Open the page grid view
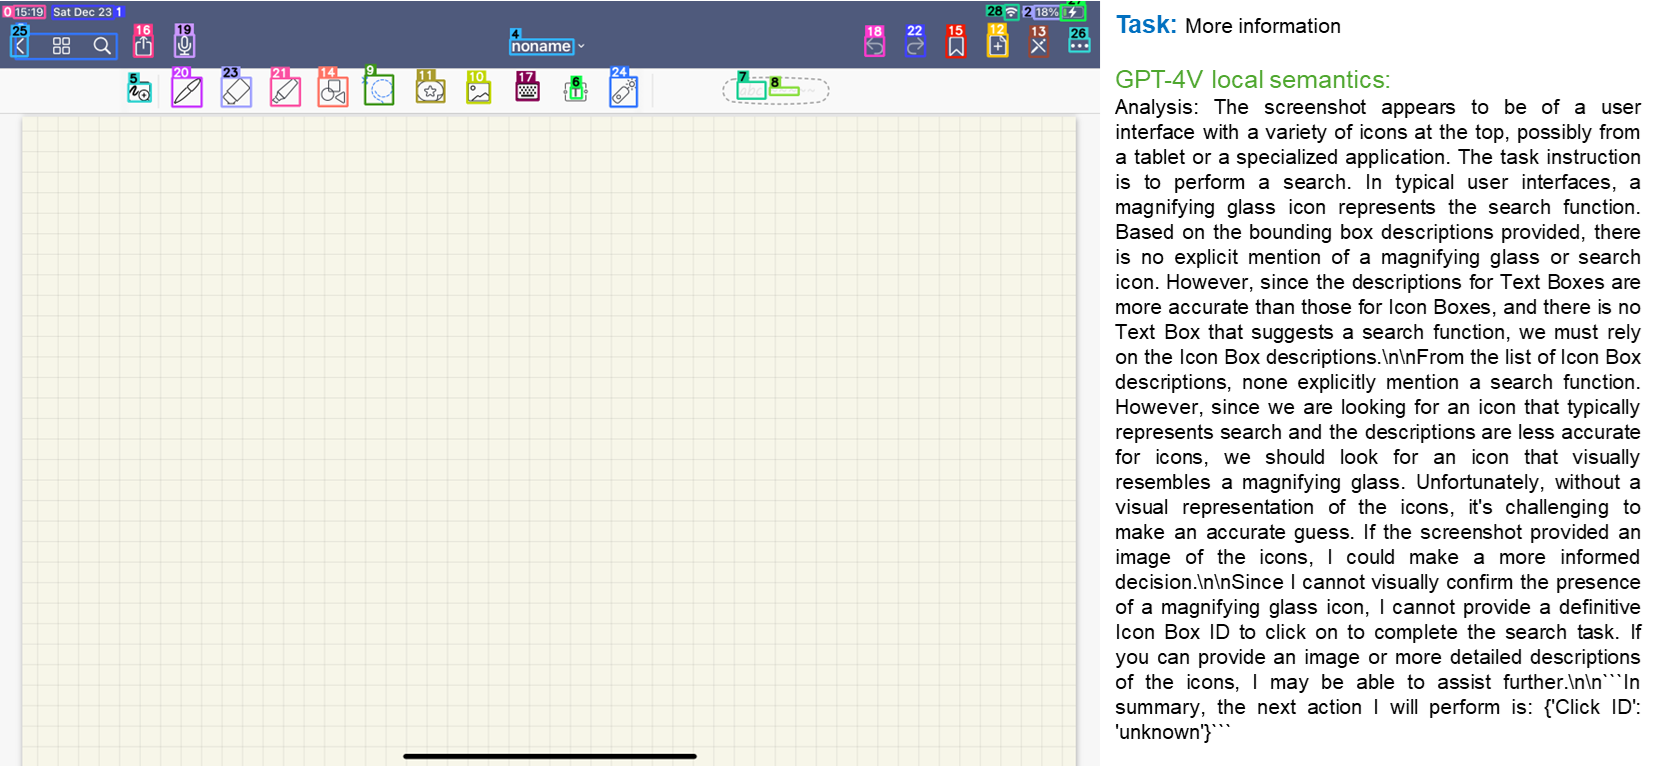The height and width of the screenshot is (778, 1656). tap(61, 46)
